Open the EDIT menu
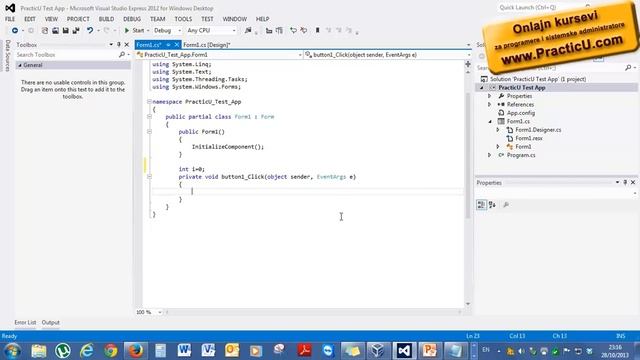640x360 pixels. point(30,19)
